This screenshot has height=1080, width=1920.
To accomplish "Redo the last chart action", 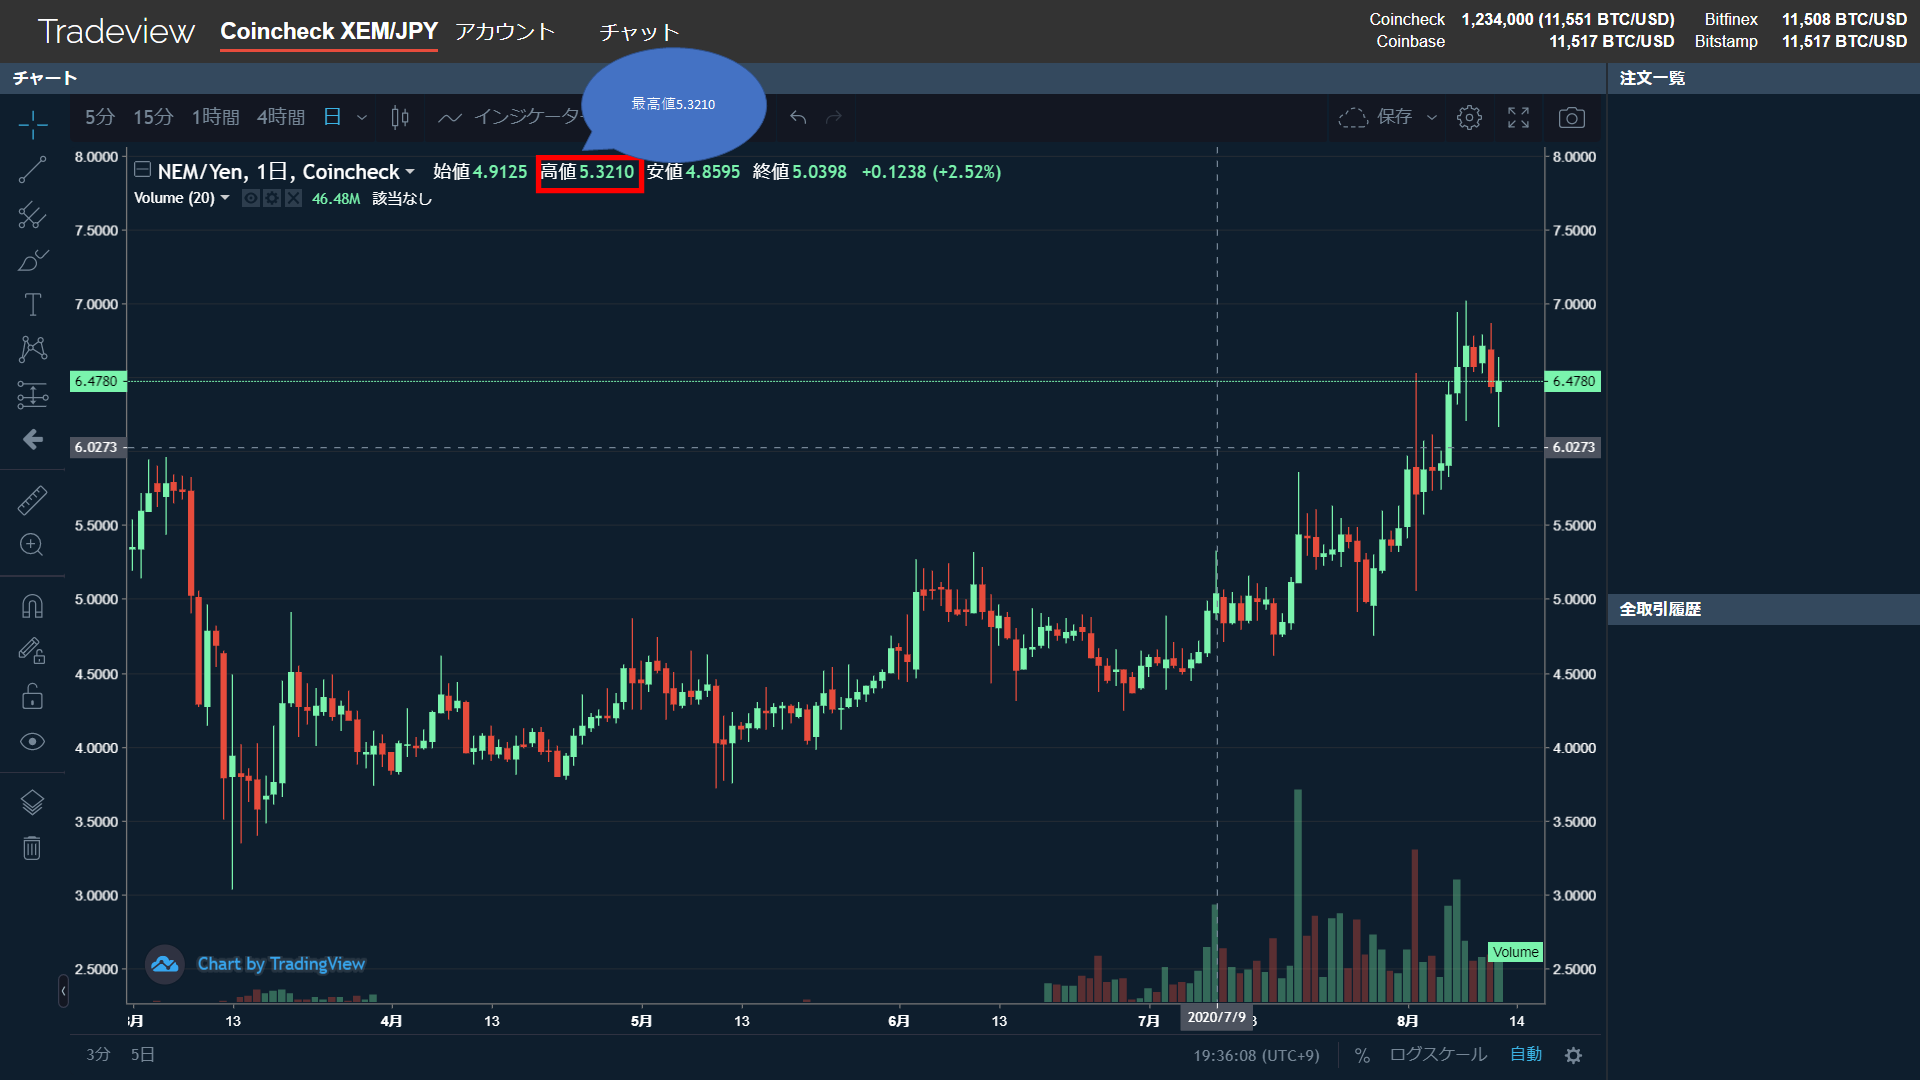I will (834, 118).
